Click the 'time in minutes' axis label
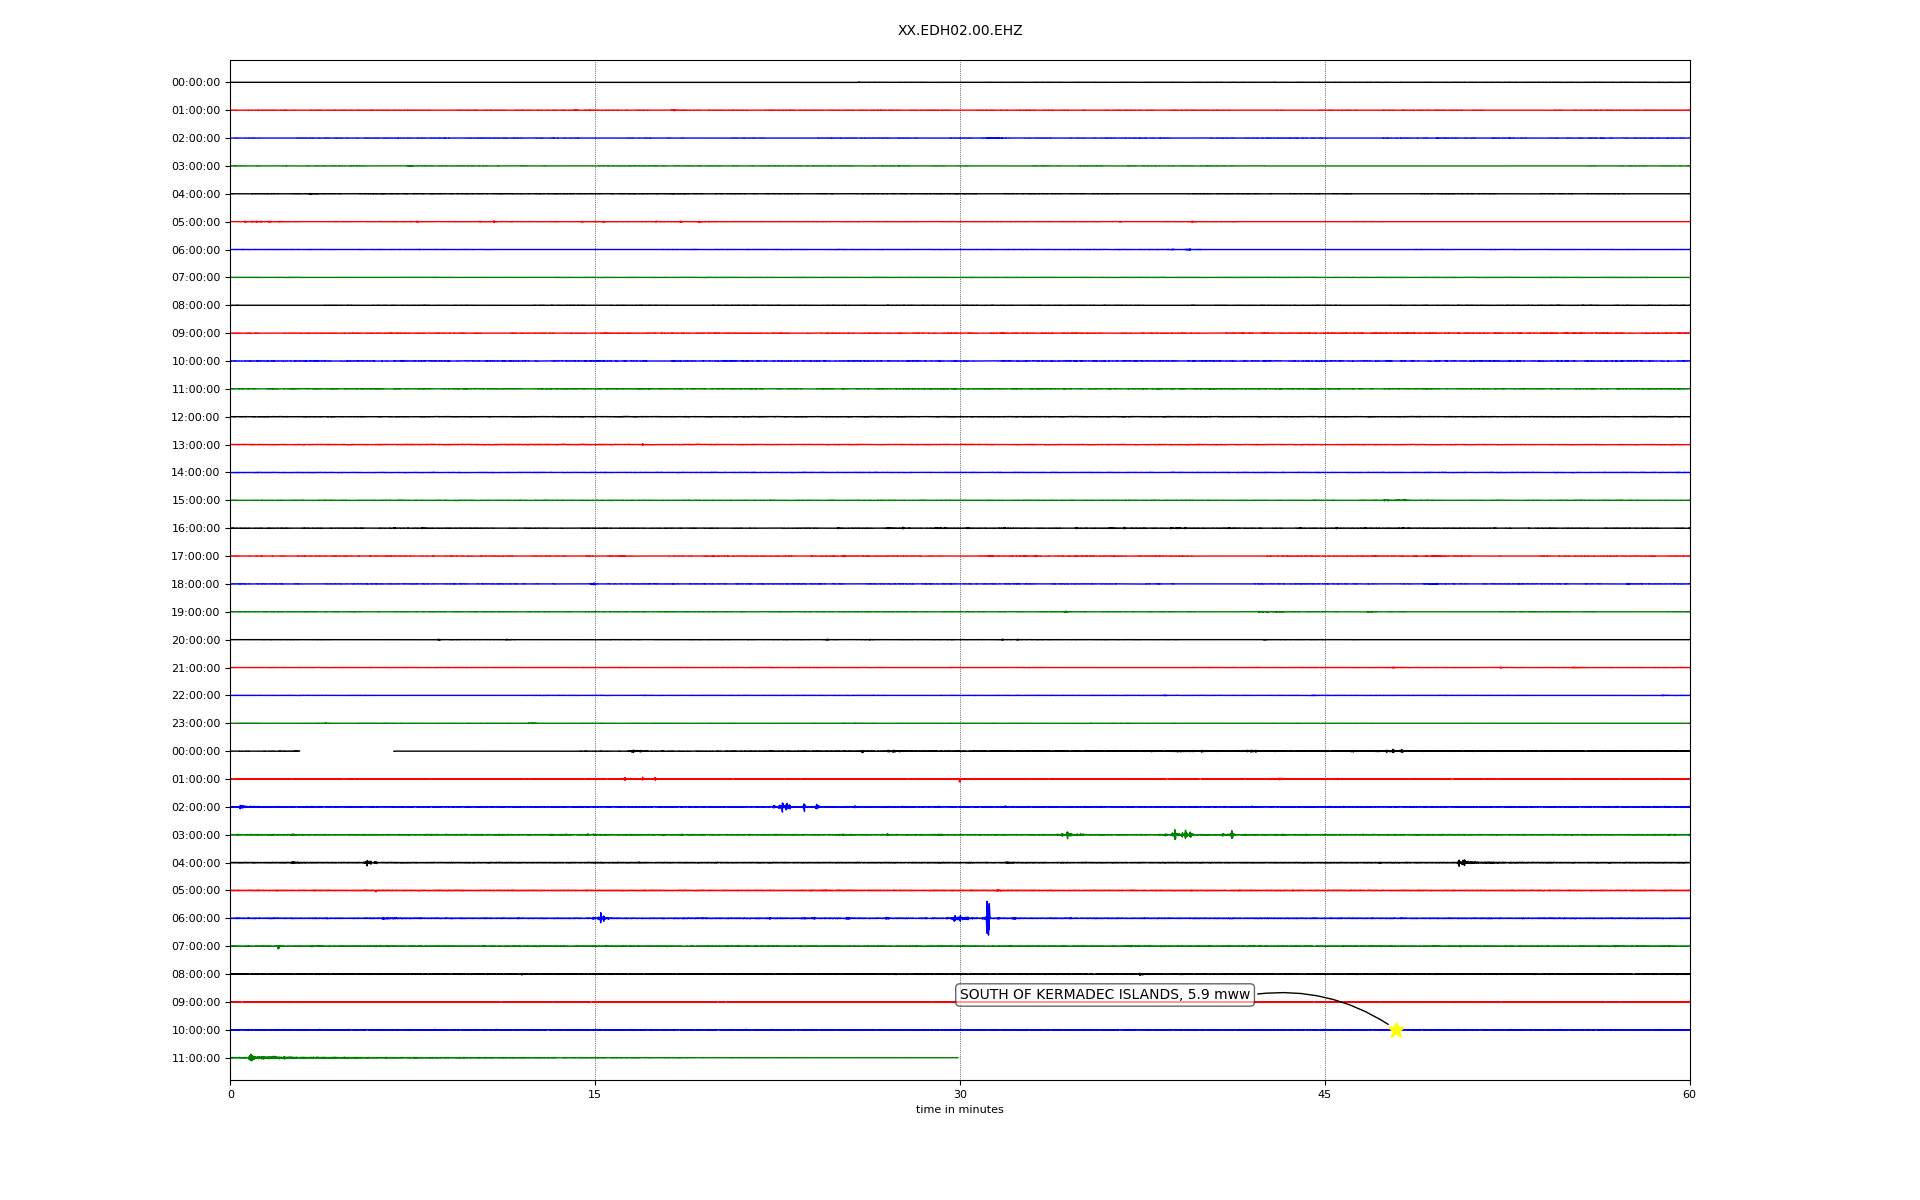Screen dimensions: 1920x1200 [x=959, y=1109]
